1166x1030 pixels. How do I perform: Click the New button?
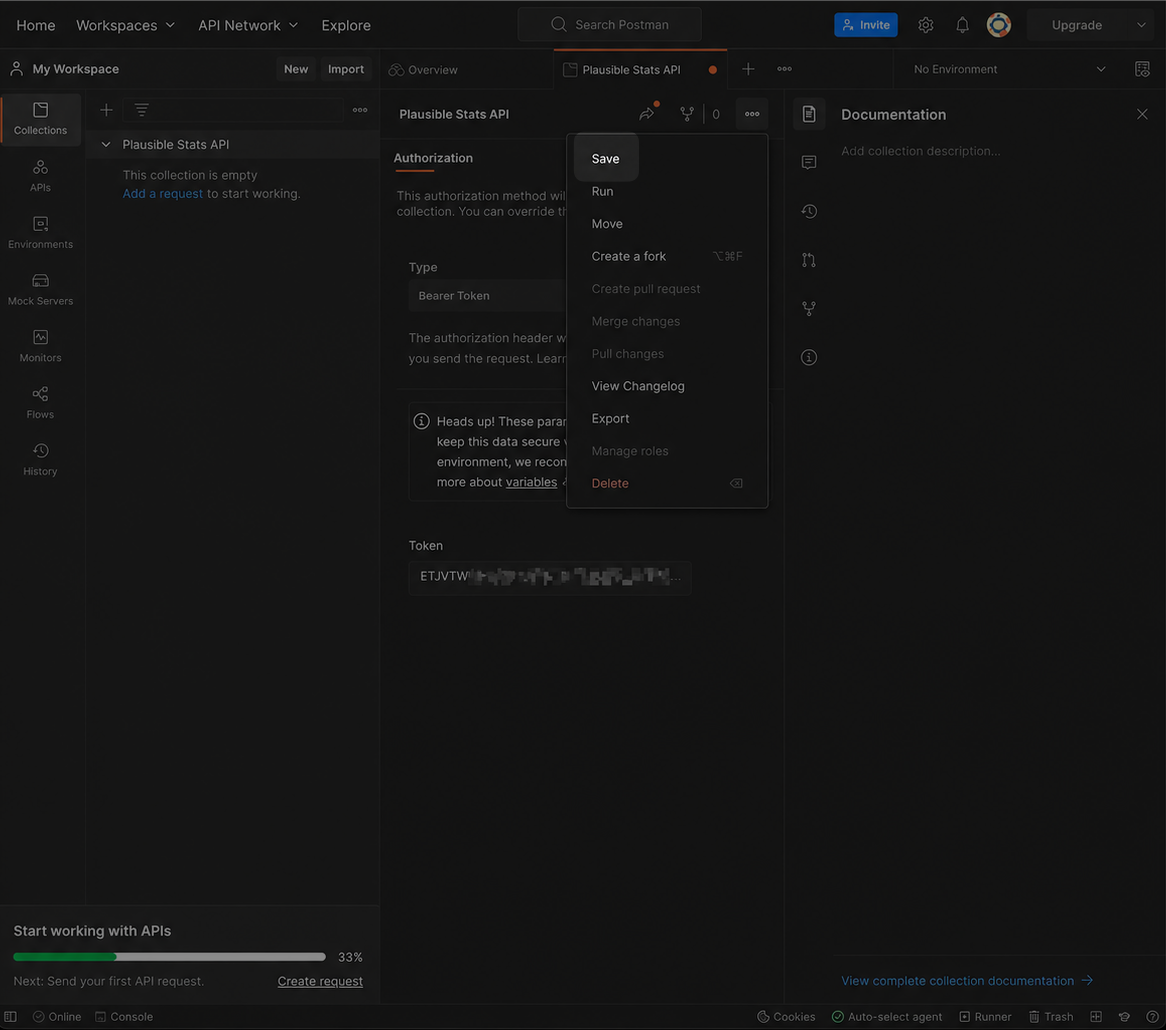(x=296, y=69)
